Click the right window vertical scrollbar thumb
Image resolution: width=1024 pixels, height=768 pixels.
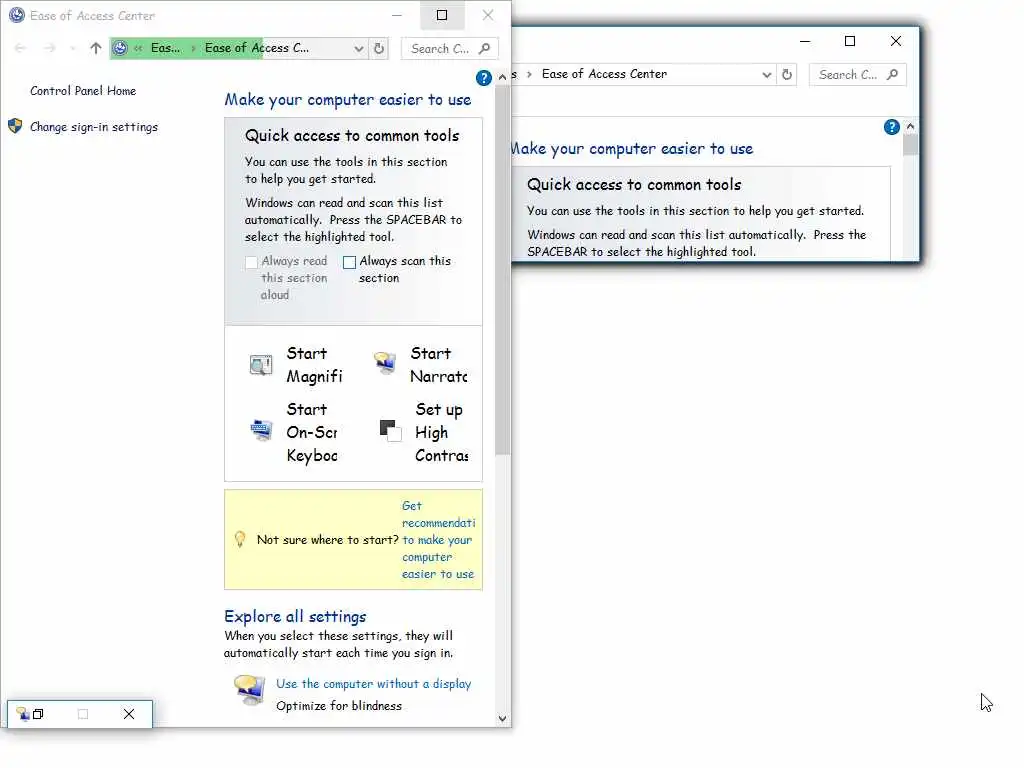click(910, 144)
